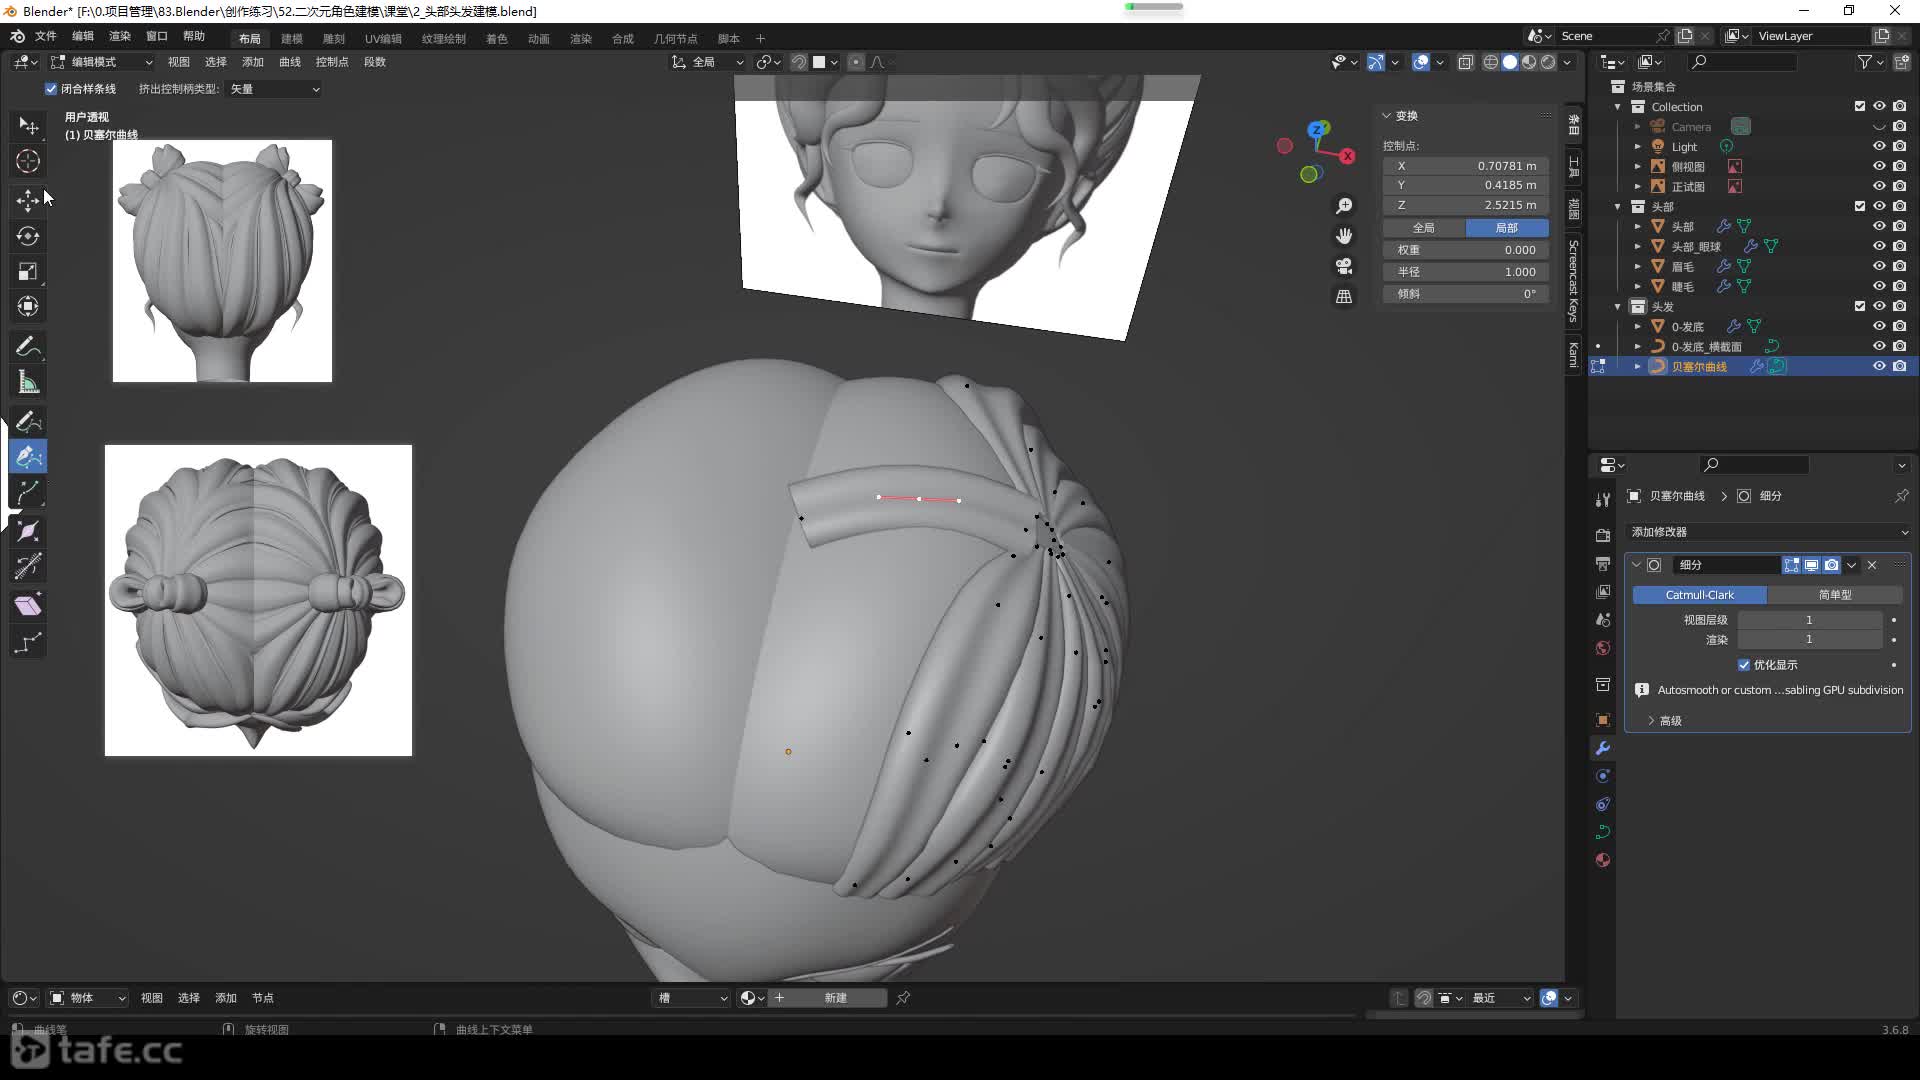Screen dimensions: 1920x1080
Task: Open Modifier properties wrench tab
Action: [1603, 748]
